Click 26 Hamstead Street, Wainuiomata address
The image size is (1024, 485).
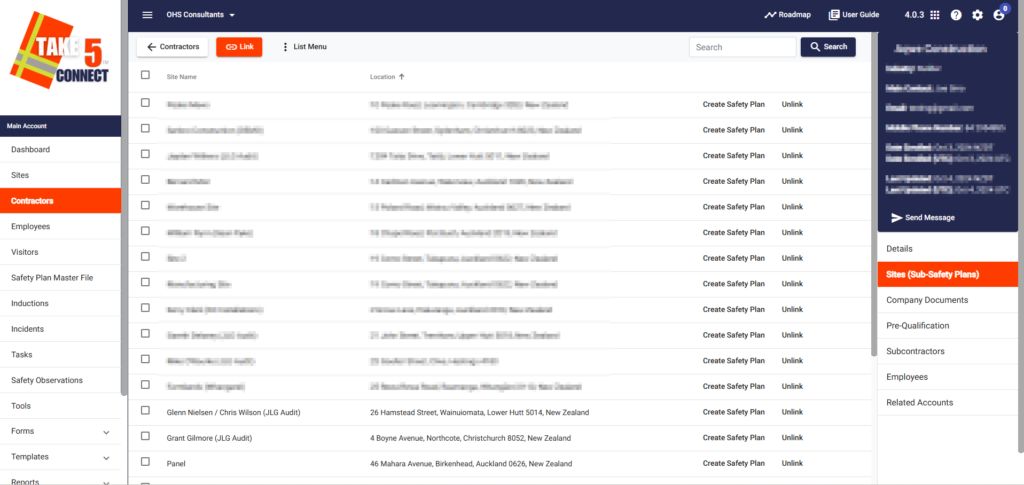[479, 413]
